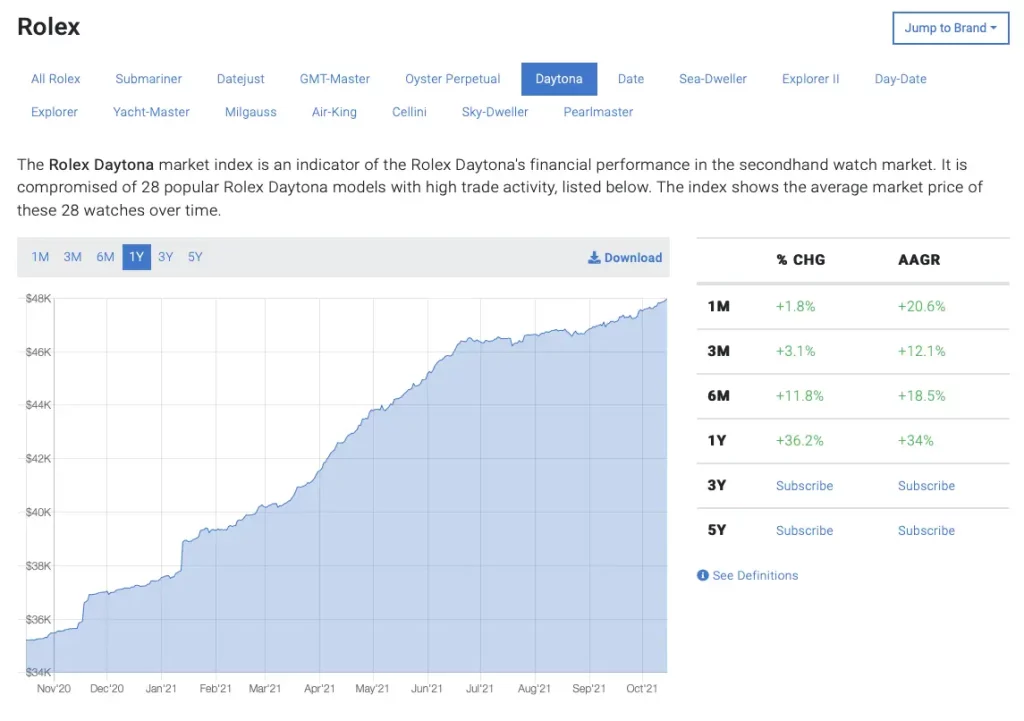
Task: Open the Jump to Brand dropdown
Action: coord(950,28)
